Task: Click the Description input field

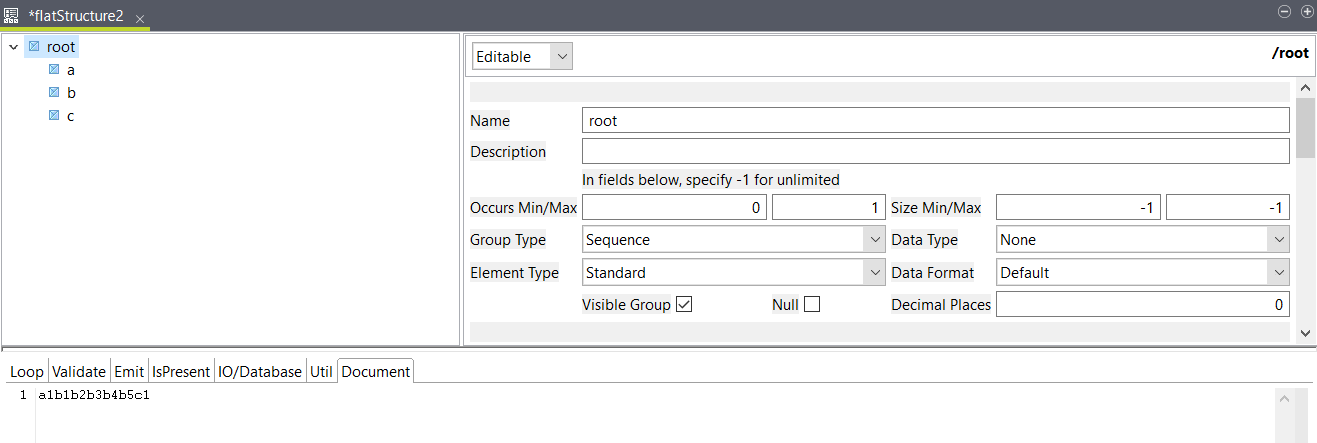Action: 935,152
